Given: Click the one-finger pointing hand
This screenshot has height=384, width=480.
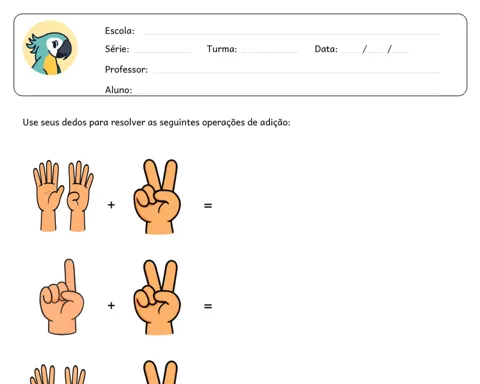Looking at the screenshot, I should [x=62, y=297].
